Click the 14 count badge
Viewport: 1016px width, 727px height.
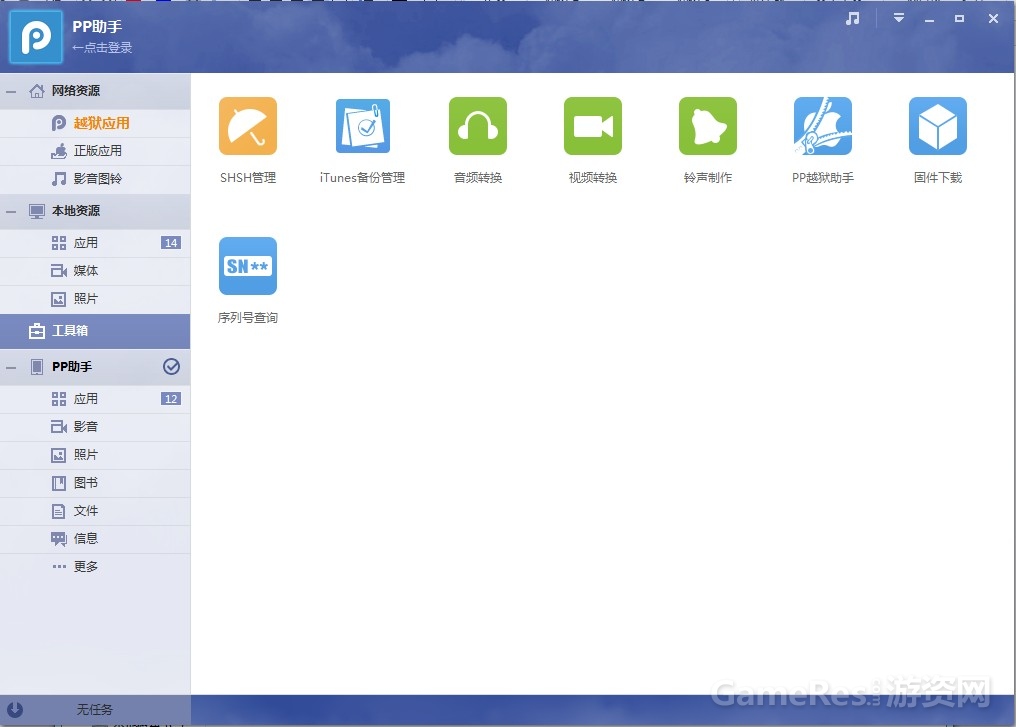(x=171, y=243)
